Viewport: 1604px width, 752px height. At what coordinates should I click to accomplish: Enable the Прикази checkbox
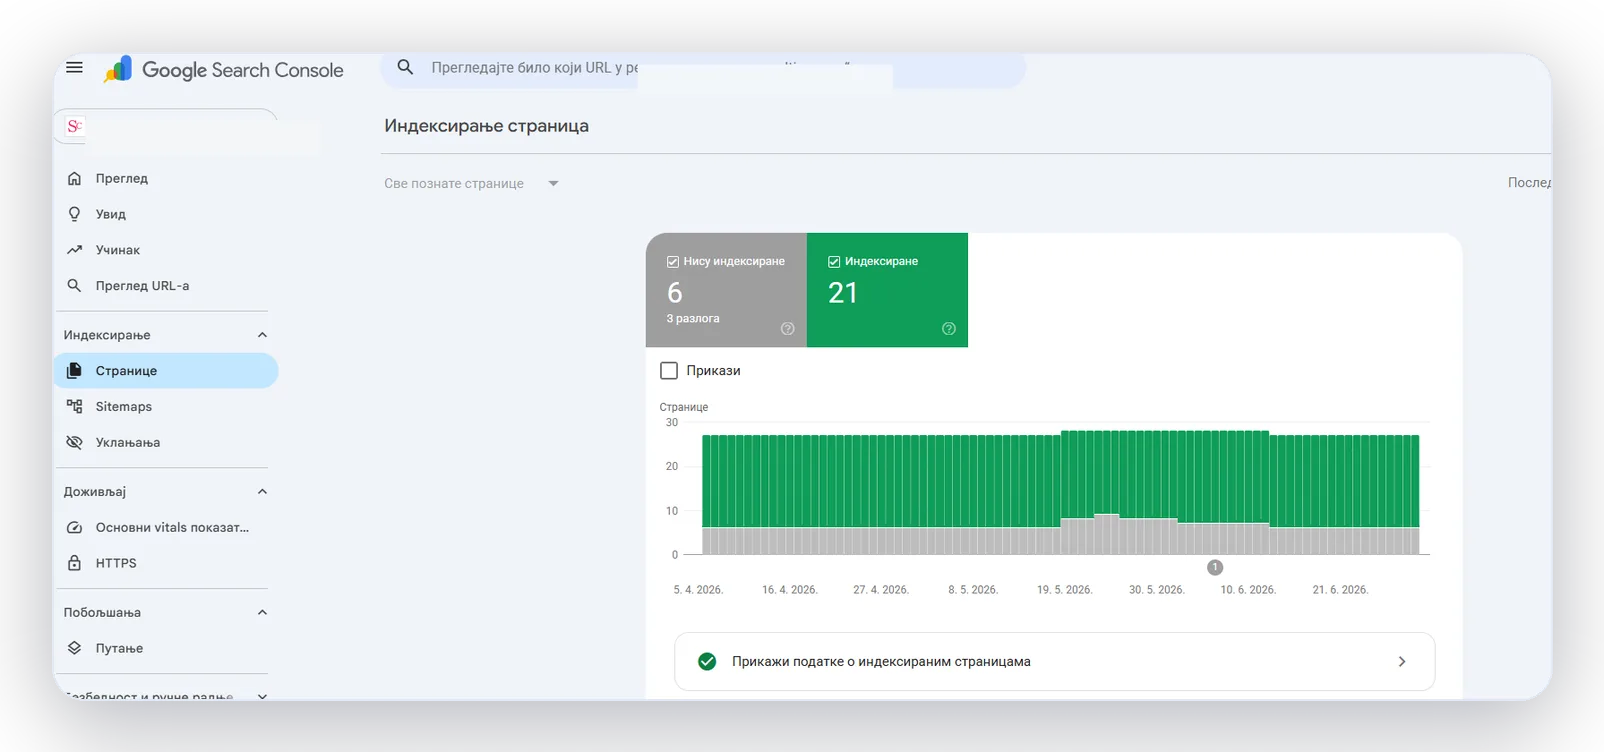point(669,370)
